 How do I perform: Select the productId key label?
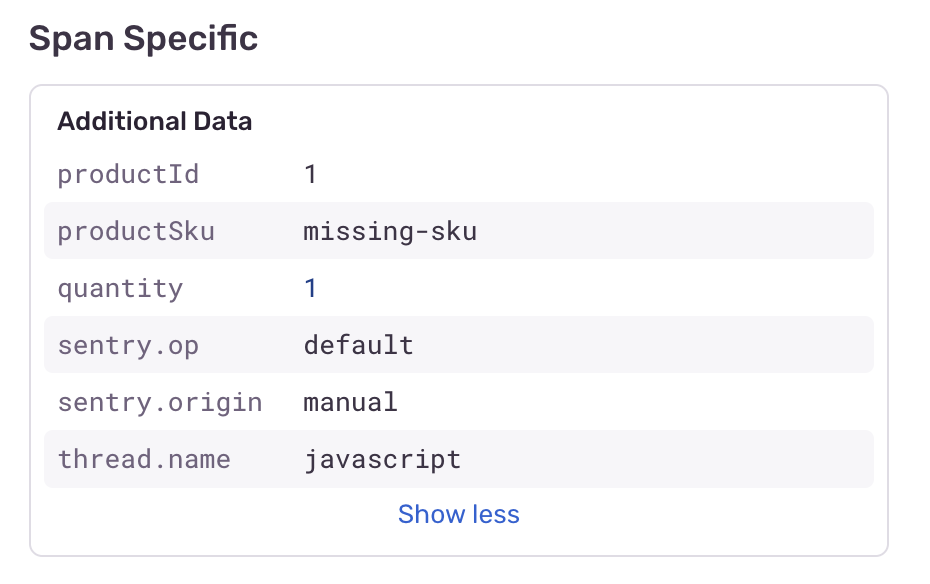click(x=128, y=174)
